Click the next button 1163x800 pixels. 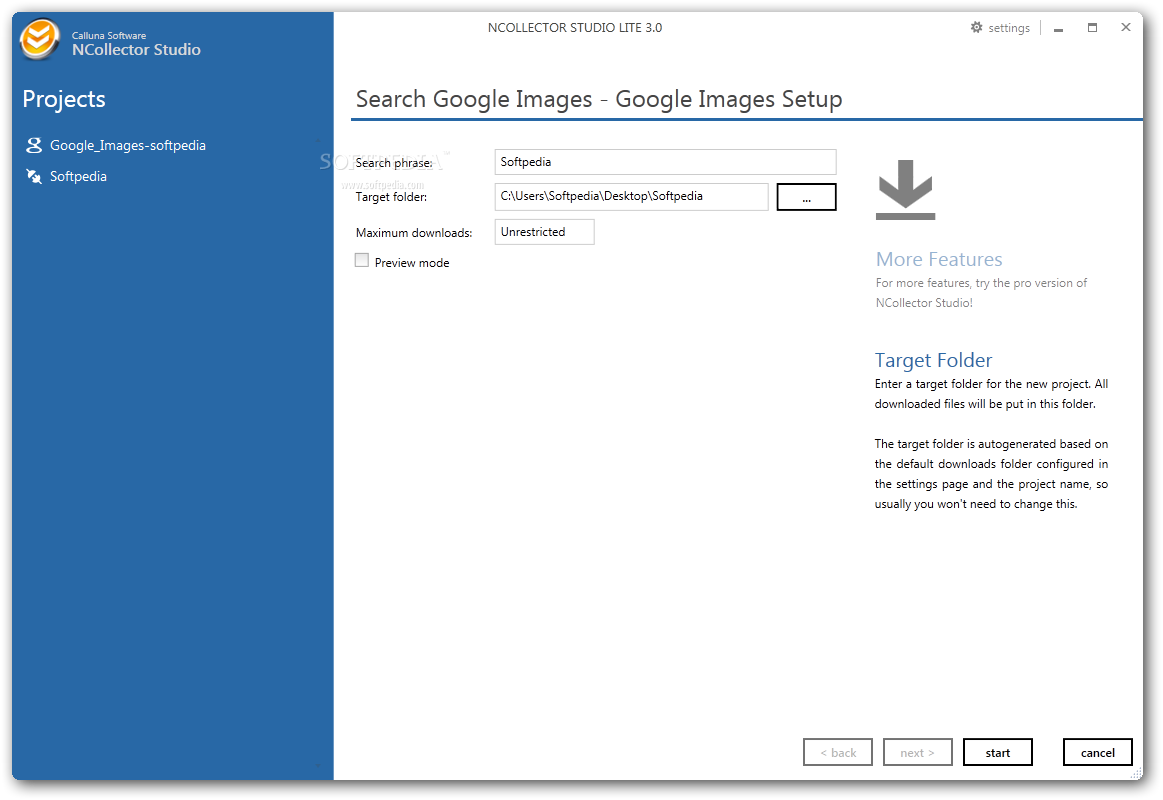pyautogui.click(x=917, y=753)
